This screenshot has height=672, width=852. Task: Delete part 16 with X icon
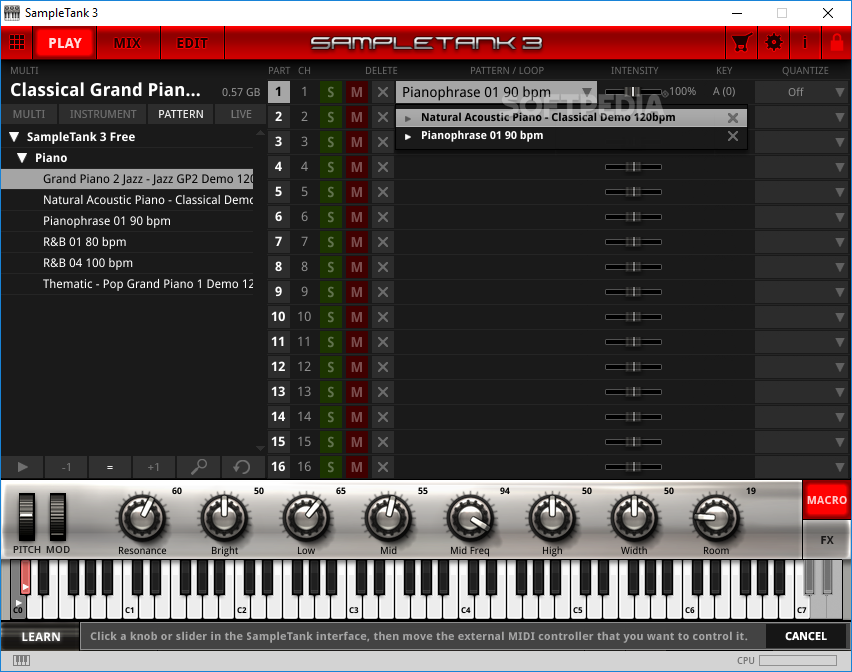(x=383, y=467)
